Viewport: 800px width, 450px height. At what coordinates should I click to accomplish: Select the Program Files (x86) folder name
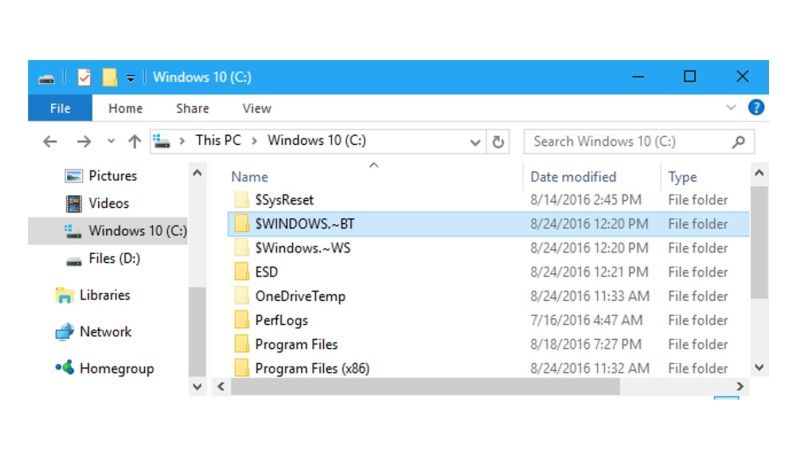point(312,368)
